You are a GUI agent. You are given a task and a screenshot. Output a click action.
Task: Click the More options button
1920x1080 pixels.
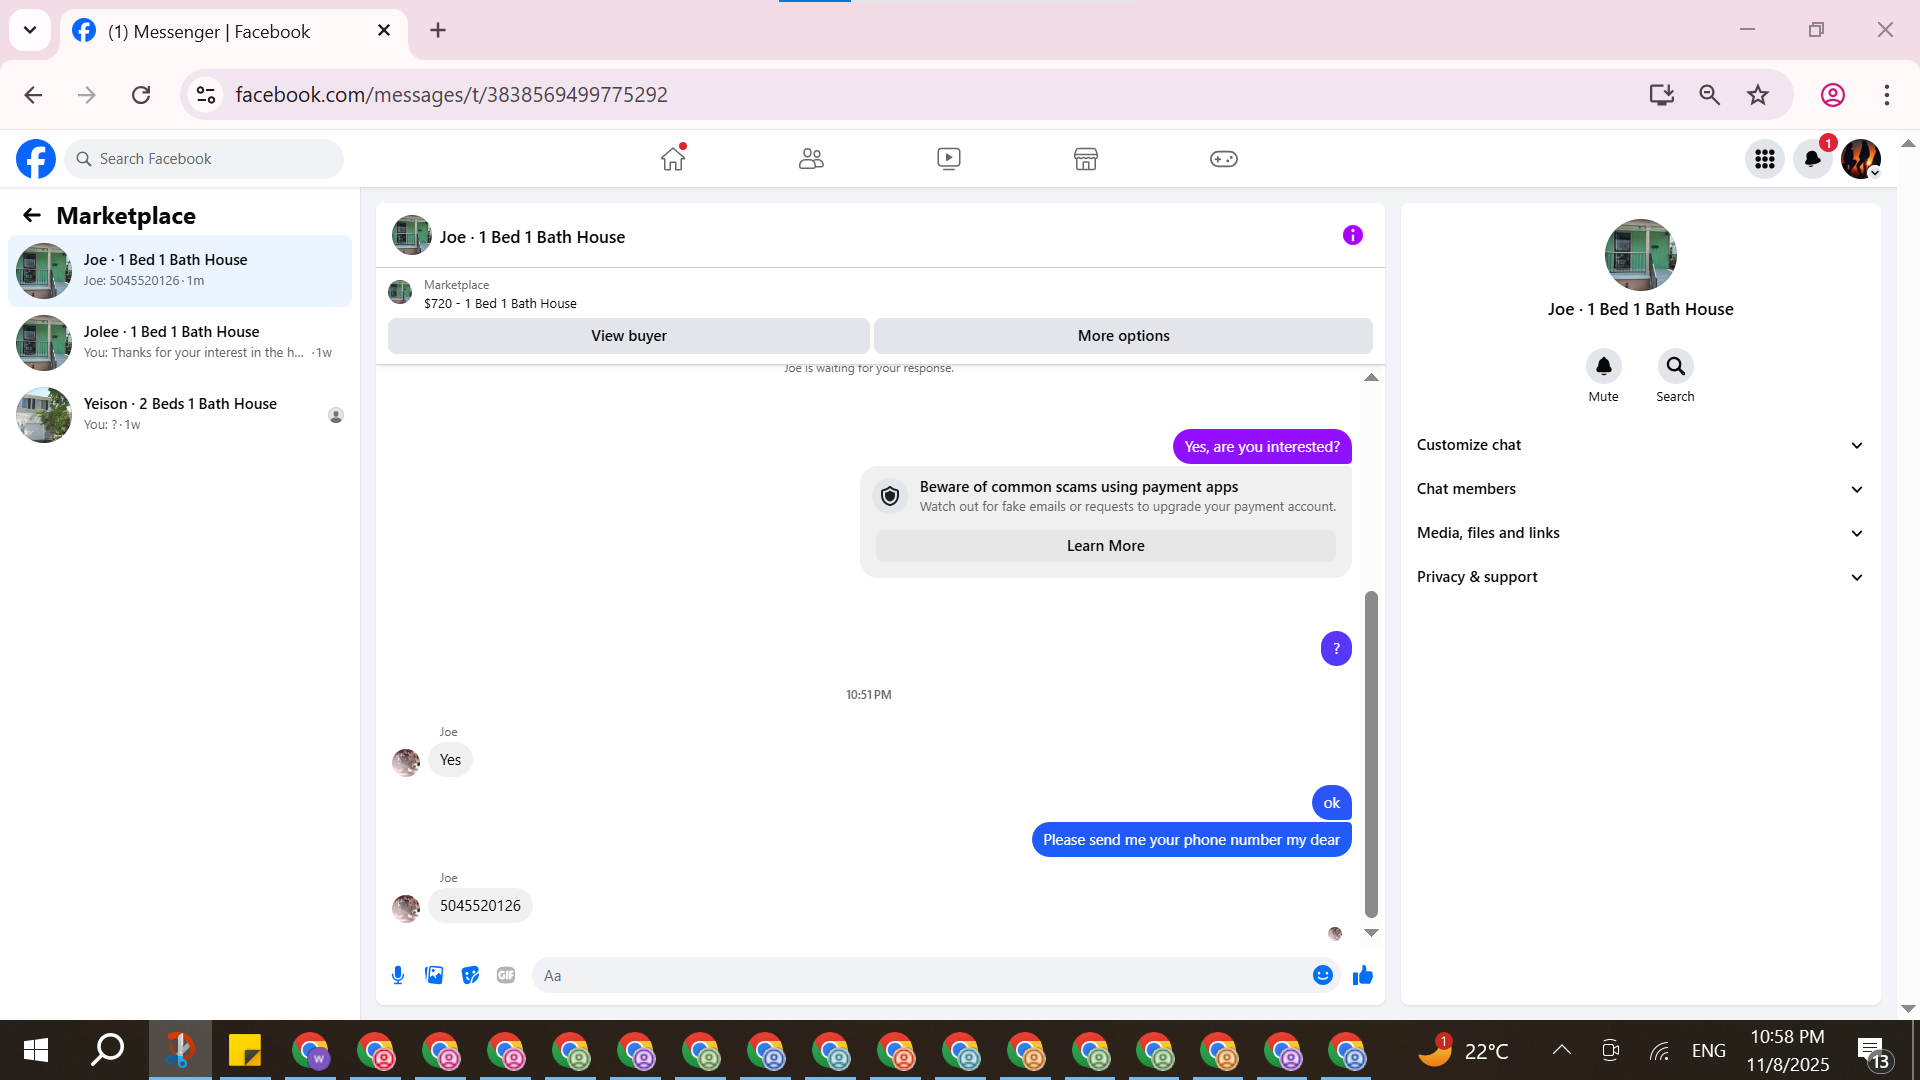[x=1123, y=336]
